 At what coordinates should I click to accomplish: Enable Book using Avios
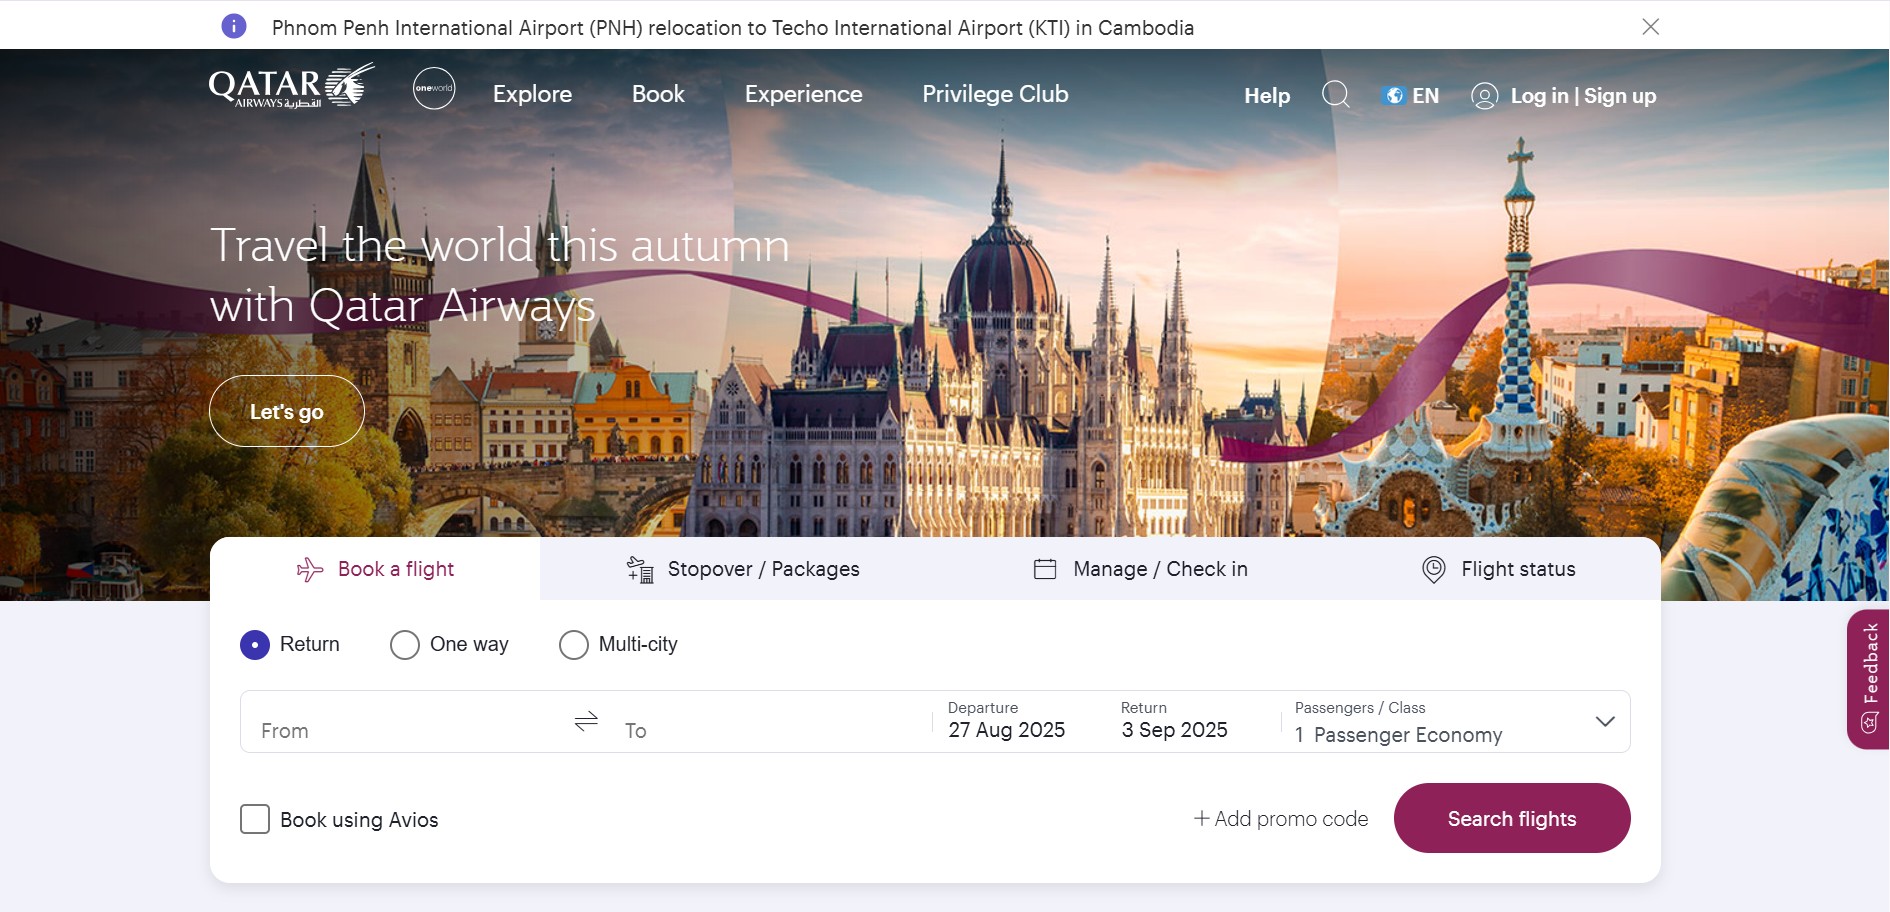[x=255, y=819]
